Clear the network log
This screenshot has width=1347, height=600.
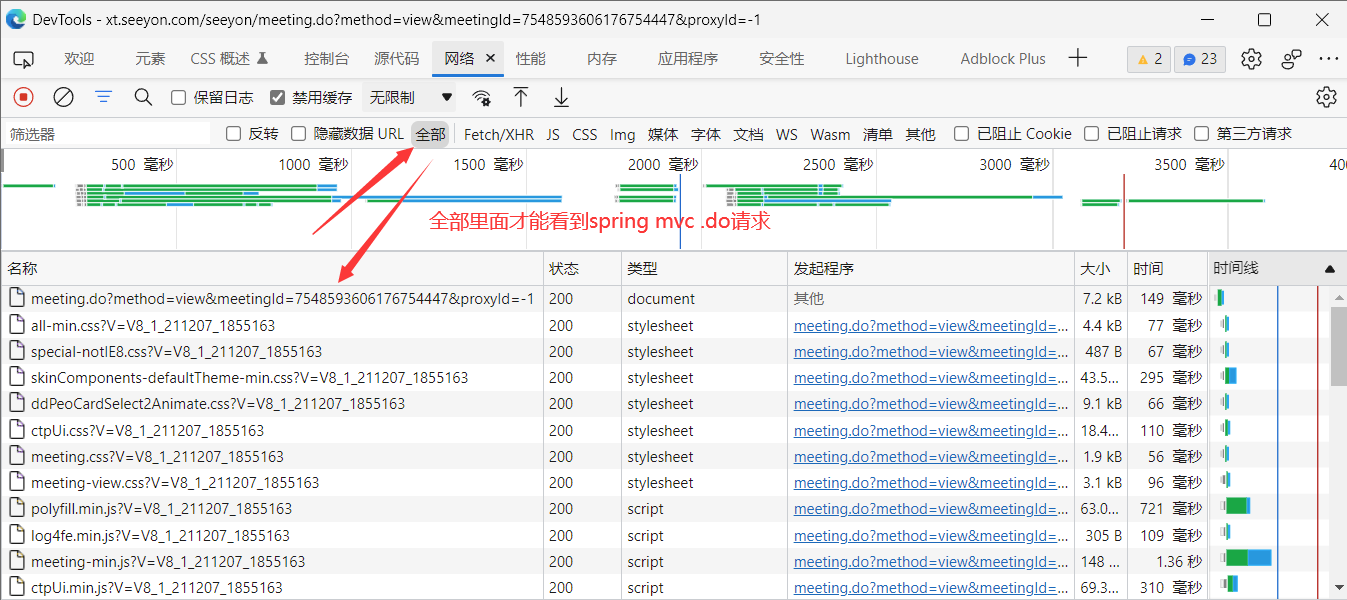(63, 97)
